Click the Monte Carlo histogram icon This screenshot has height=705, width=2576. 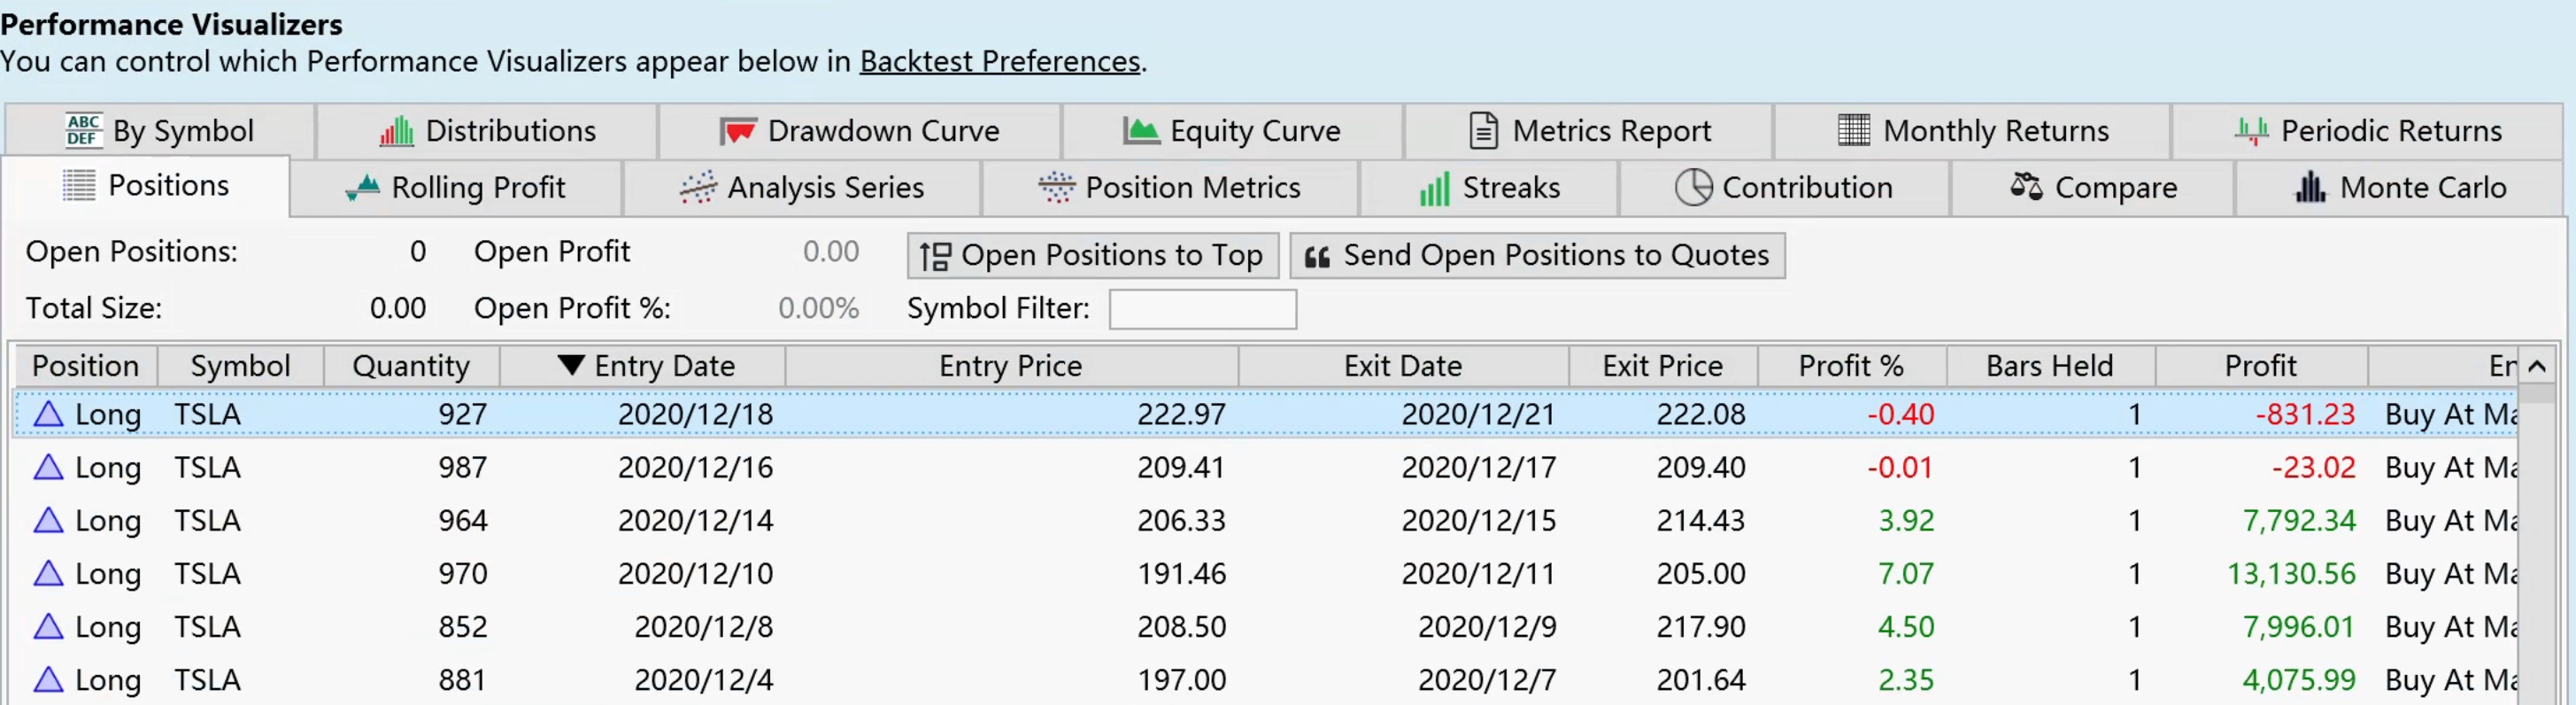(x=2310, y=188)
